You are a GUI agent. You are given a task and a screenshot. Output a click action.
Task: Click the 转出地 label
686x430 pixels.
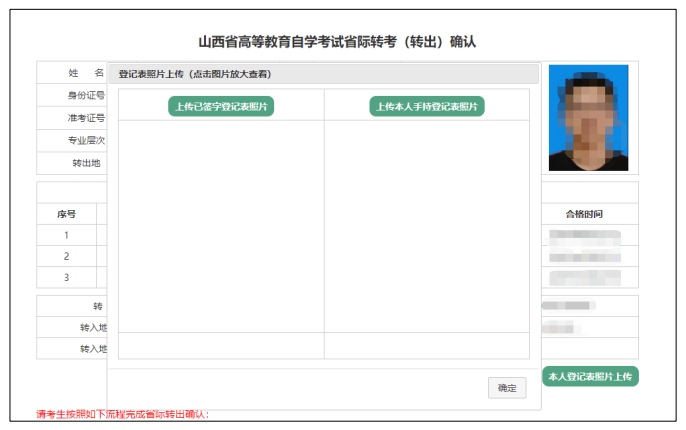tap(86, 163)
